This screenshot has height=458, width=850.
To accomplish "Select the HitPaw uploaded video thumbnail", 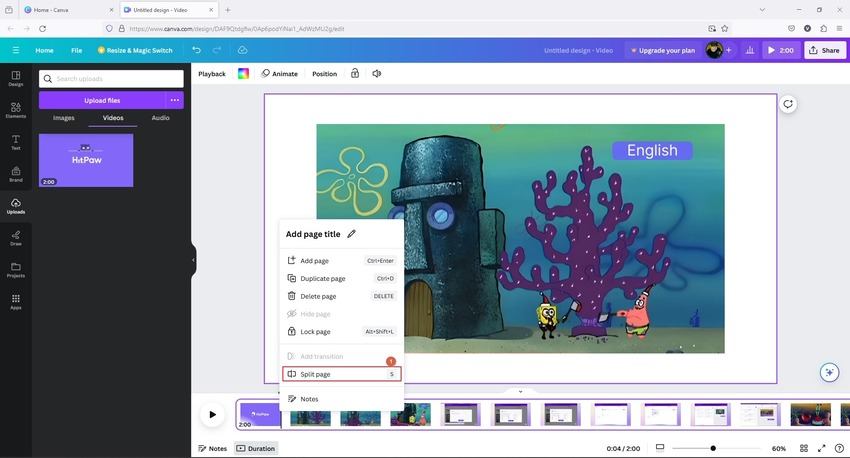I will coord(86,160).
